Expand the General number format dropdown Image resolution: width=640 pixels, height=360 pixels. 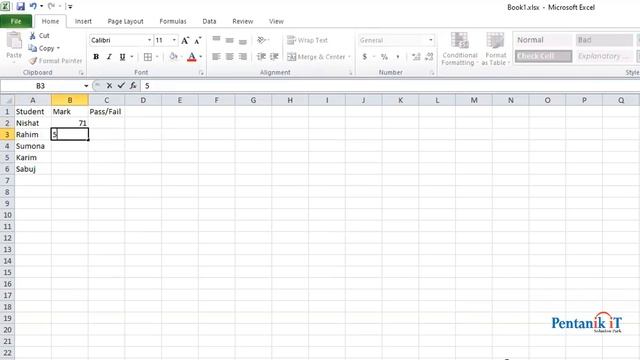(x=431, y=40)
